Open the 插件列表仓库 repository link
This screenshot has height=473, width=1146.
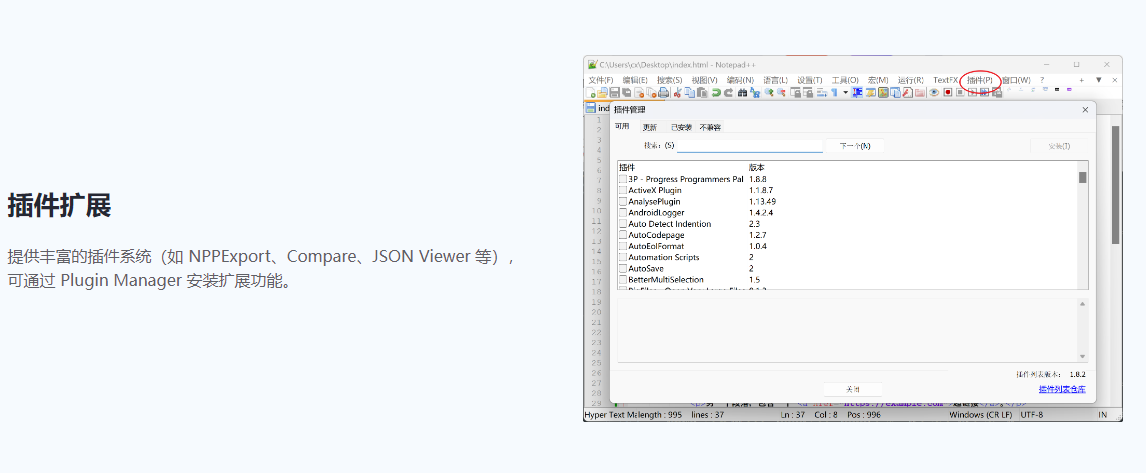pyautogui.click(x=1061, y=389)
